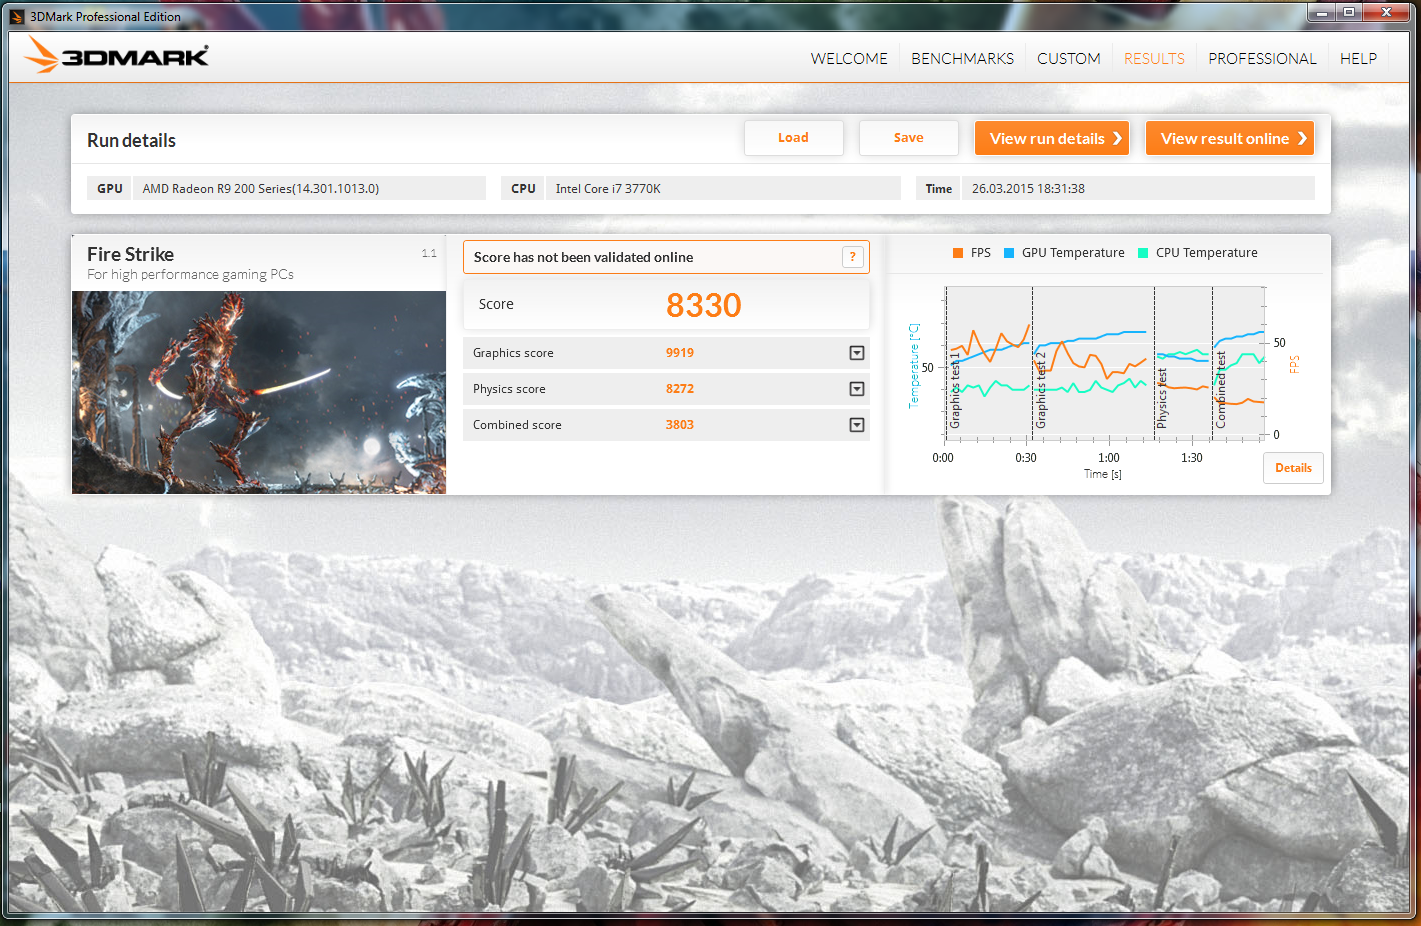
Task: Click the Fire Strike benchmark title
Action: pyautogui.click(x=130, y=254)
